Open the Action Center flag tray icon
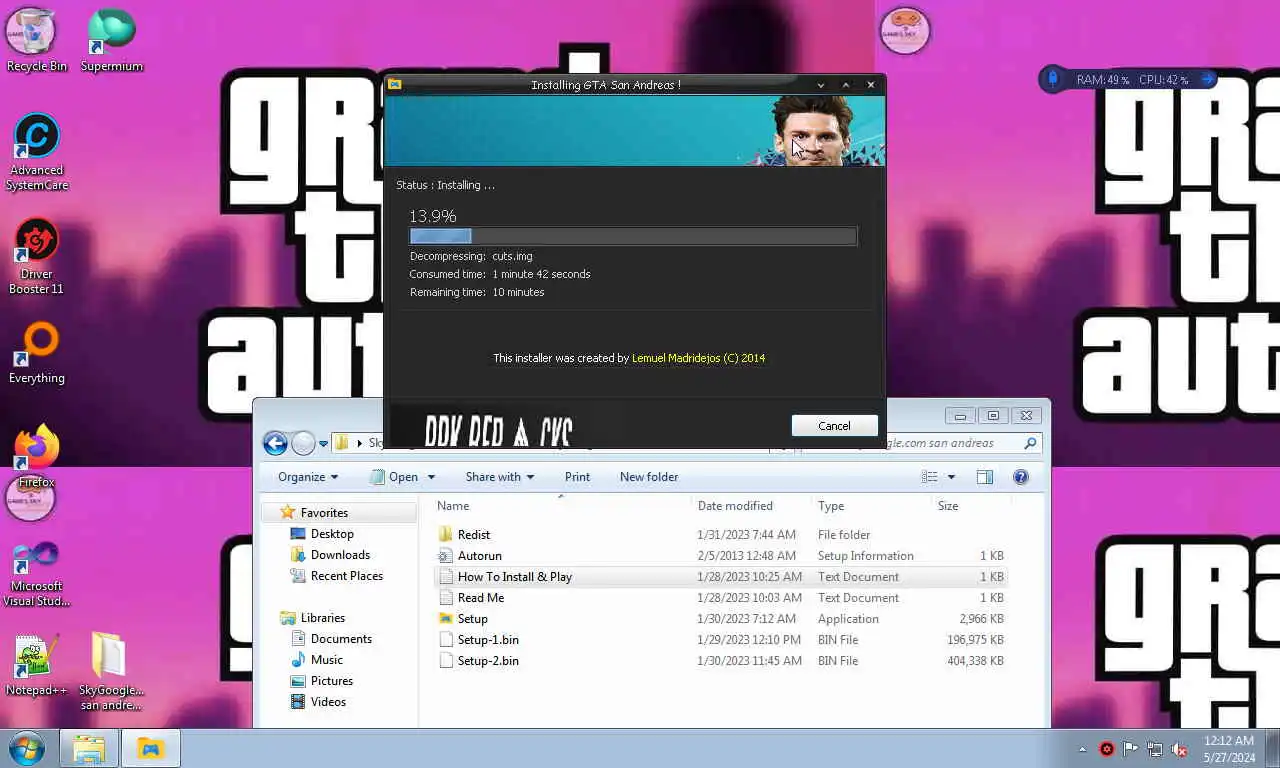This screenshot has width=1280, height=768. coord(1131,749)
